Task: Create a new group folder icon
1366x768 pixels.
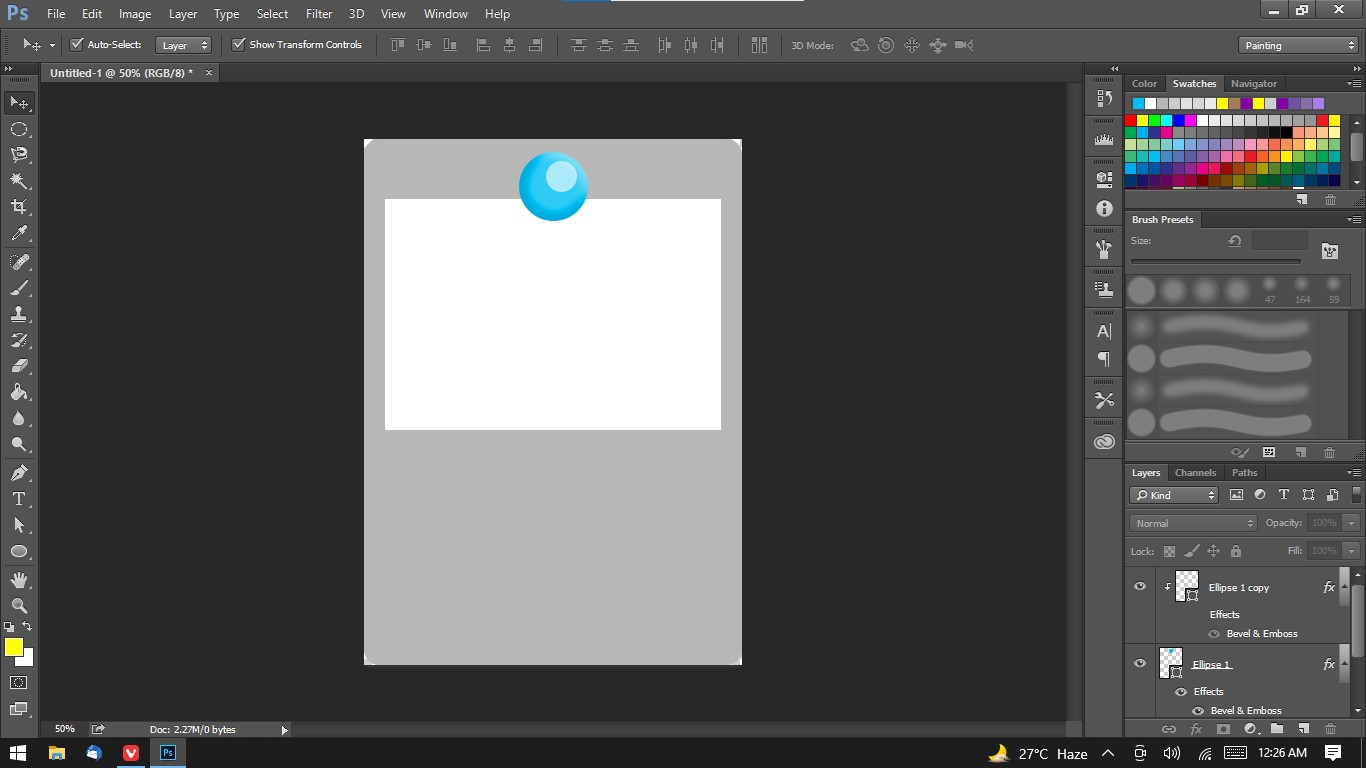Action: coord(1277,729)
